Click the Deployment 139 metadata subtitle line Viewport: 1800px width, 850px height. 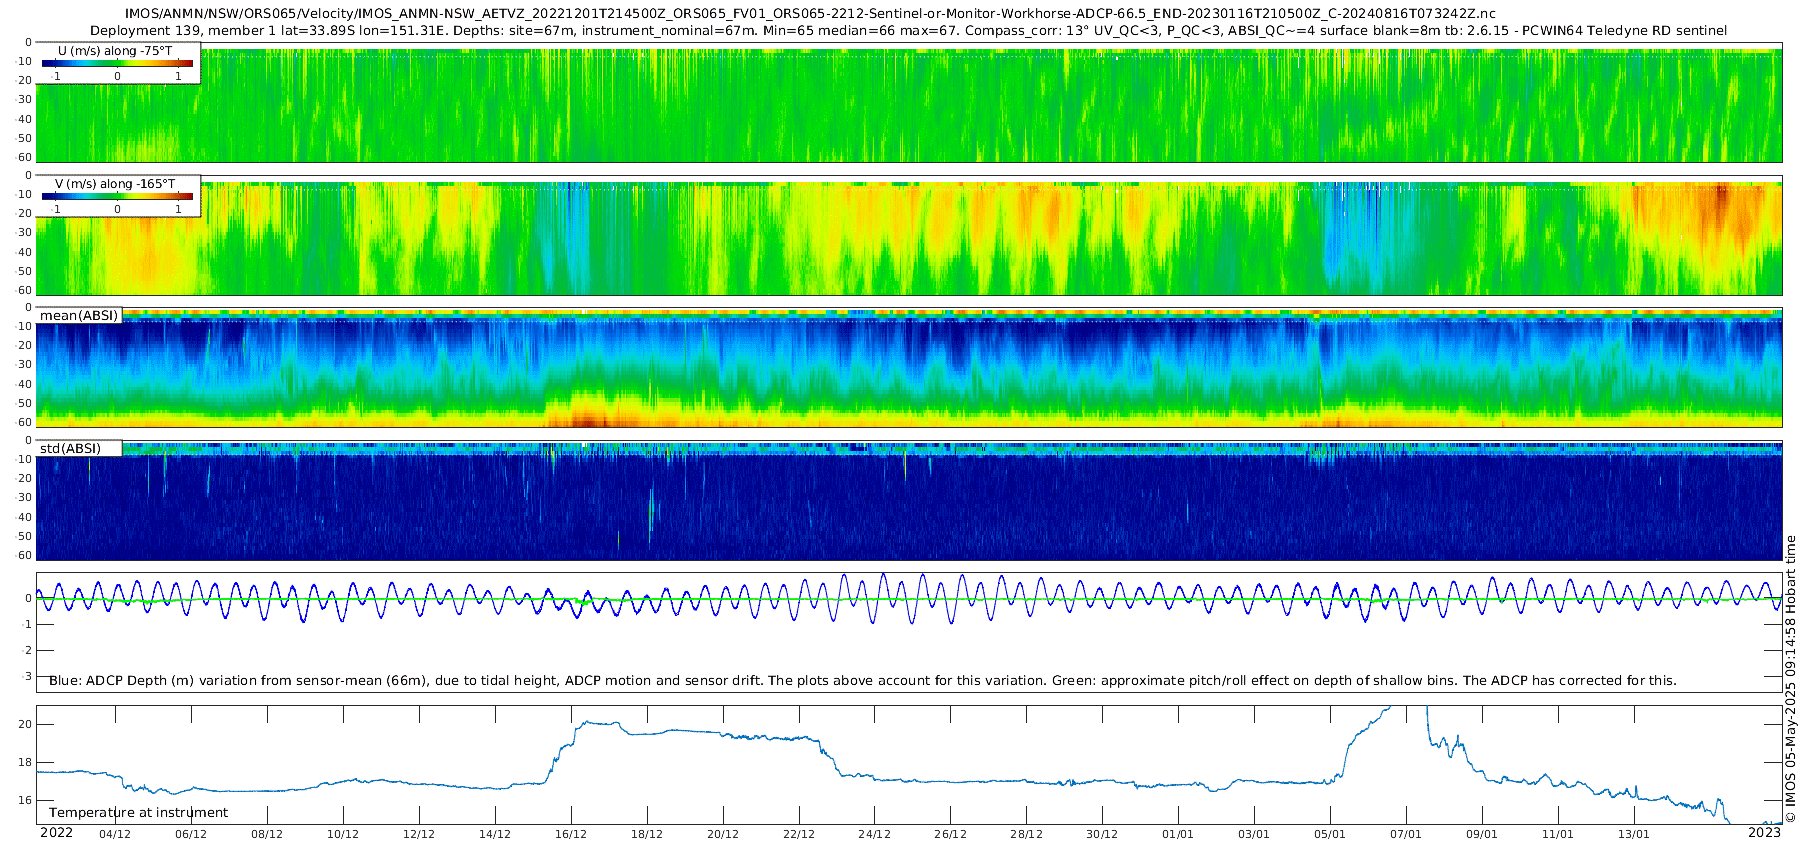pos(908,30)
